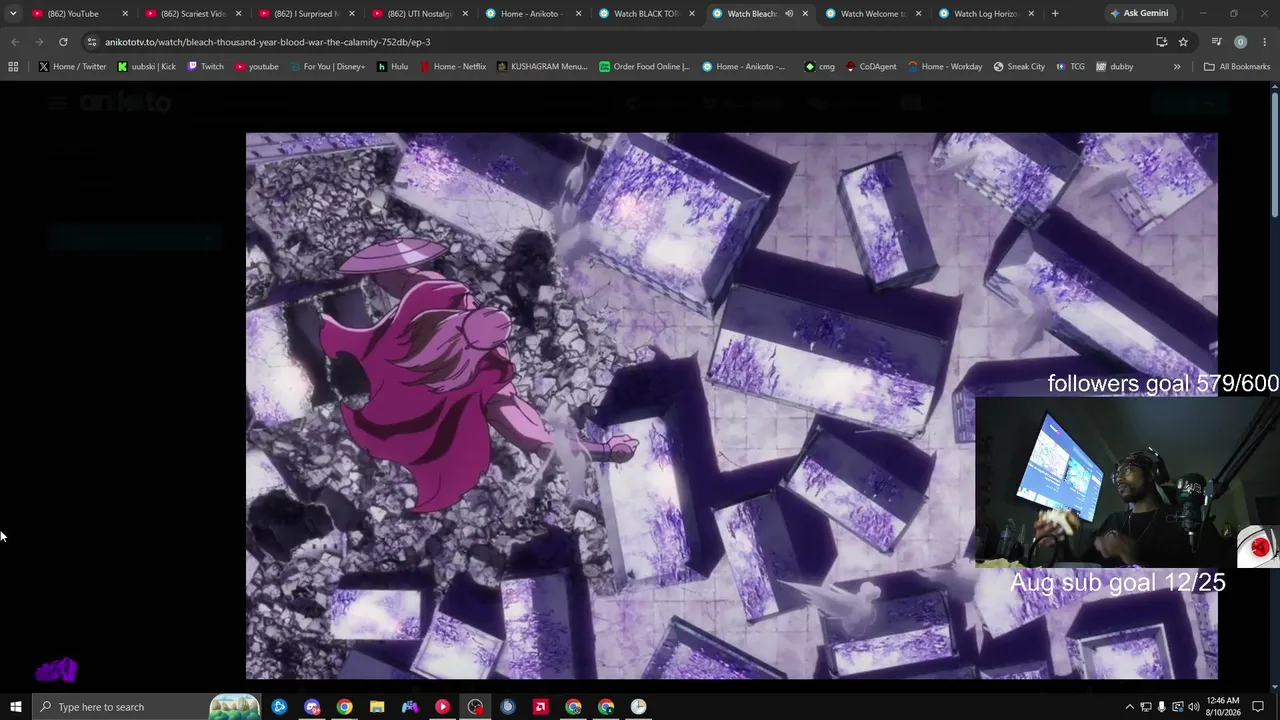Open the clock app icon on taskbar
This screenshot has height=720, width=1280.
(x=638, y=707)
